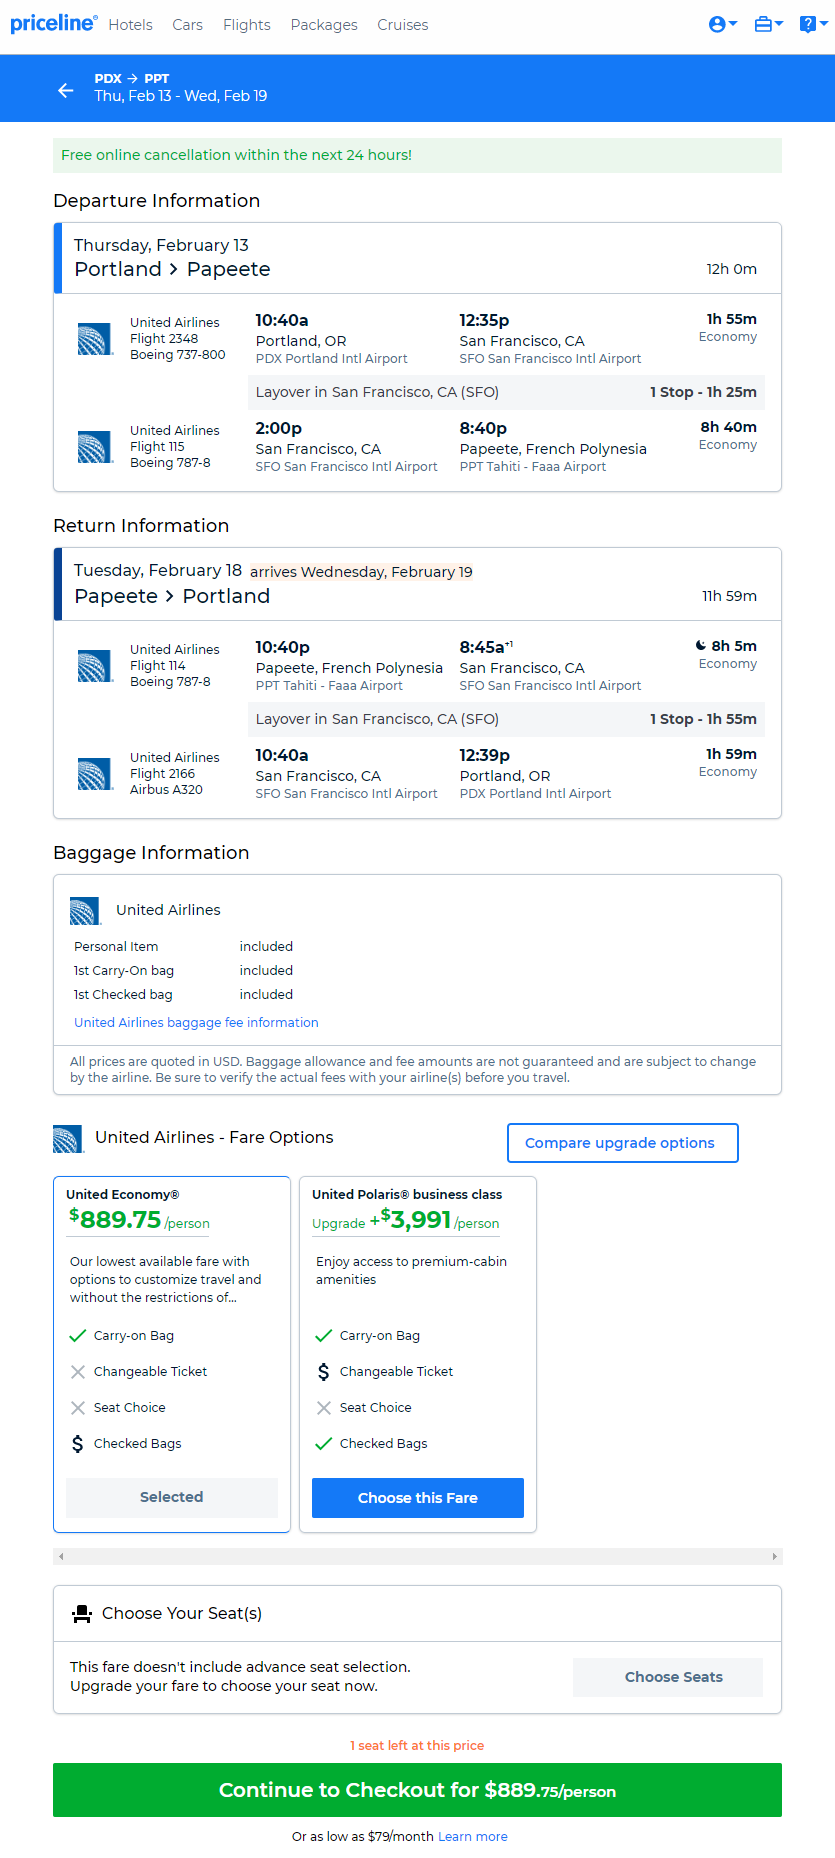Image resolution: width=835 pixels, height=1858 pixels.
Task: Click Choose this Fare for Polaris
Action: (418, 1498)
